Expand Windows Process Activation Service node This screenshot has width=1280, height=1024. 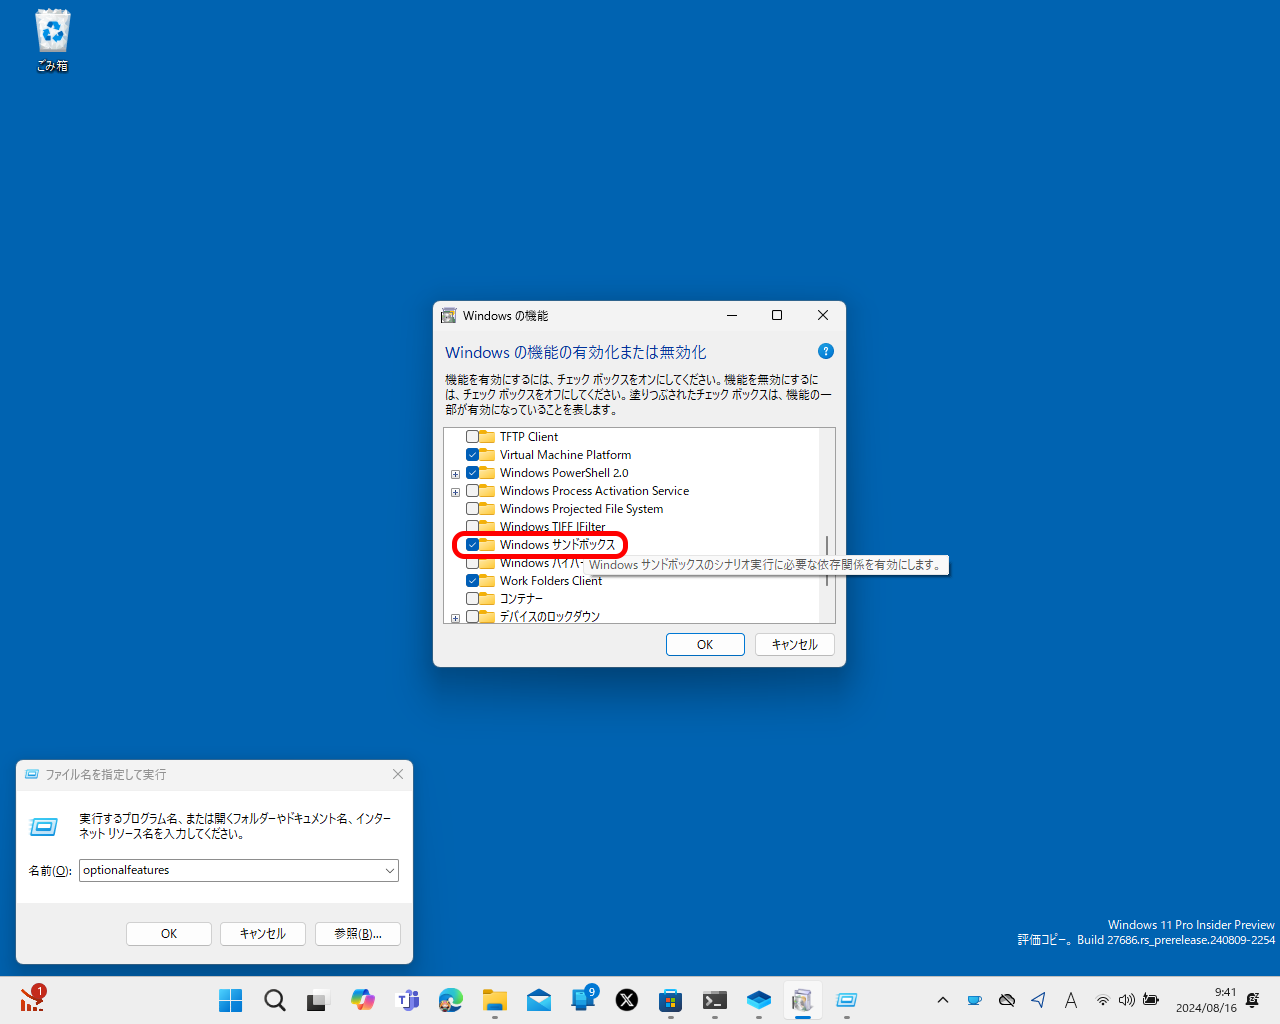[x=456, y=491]
